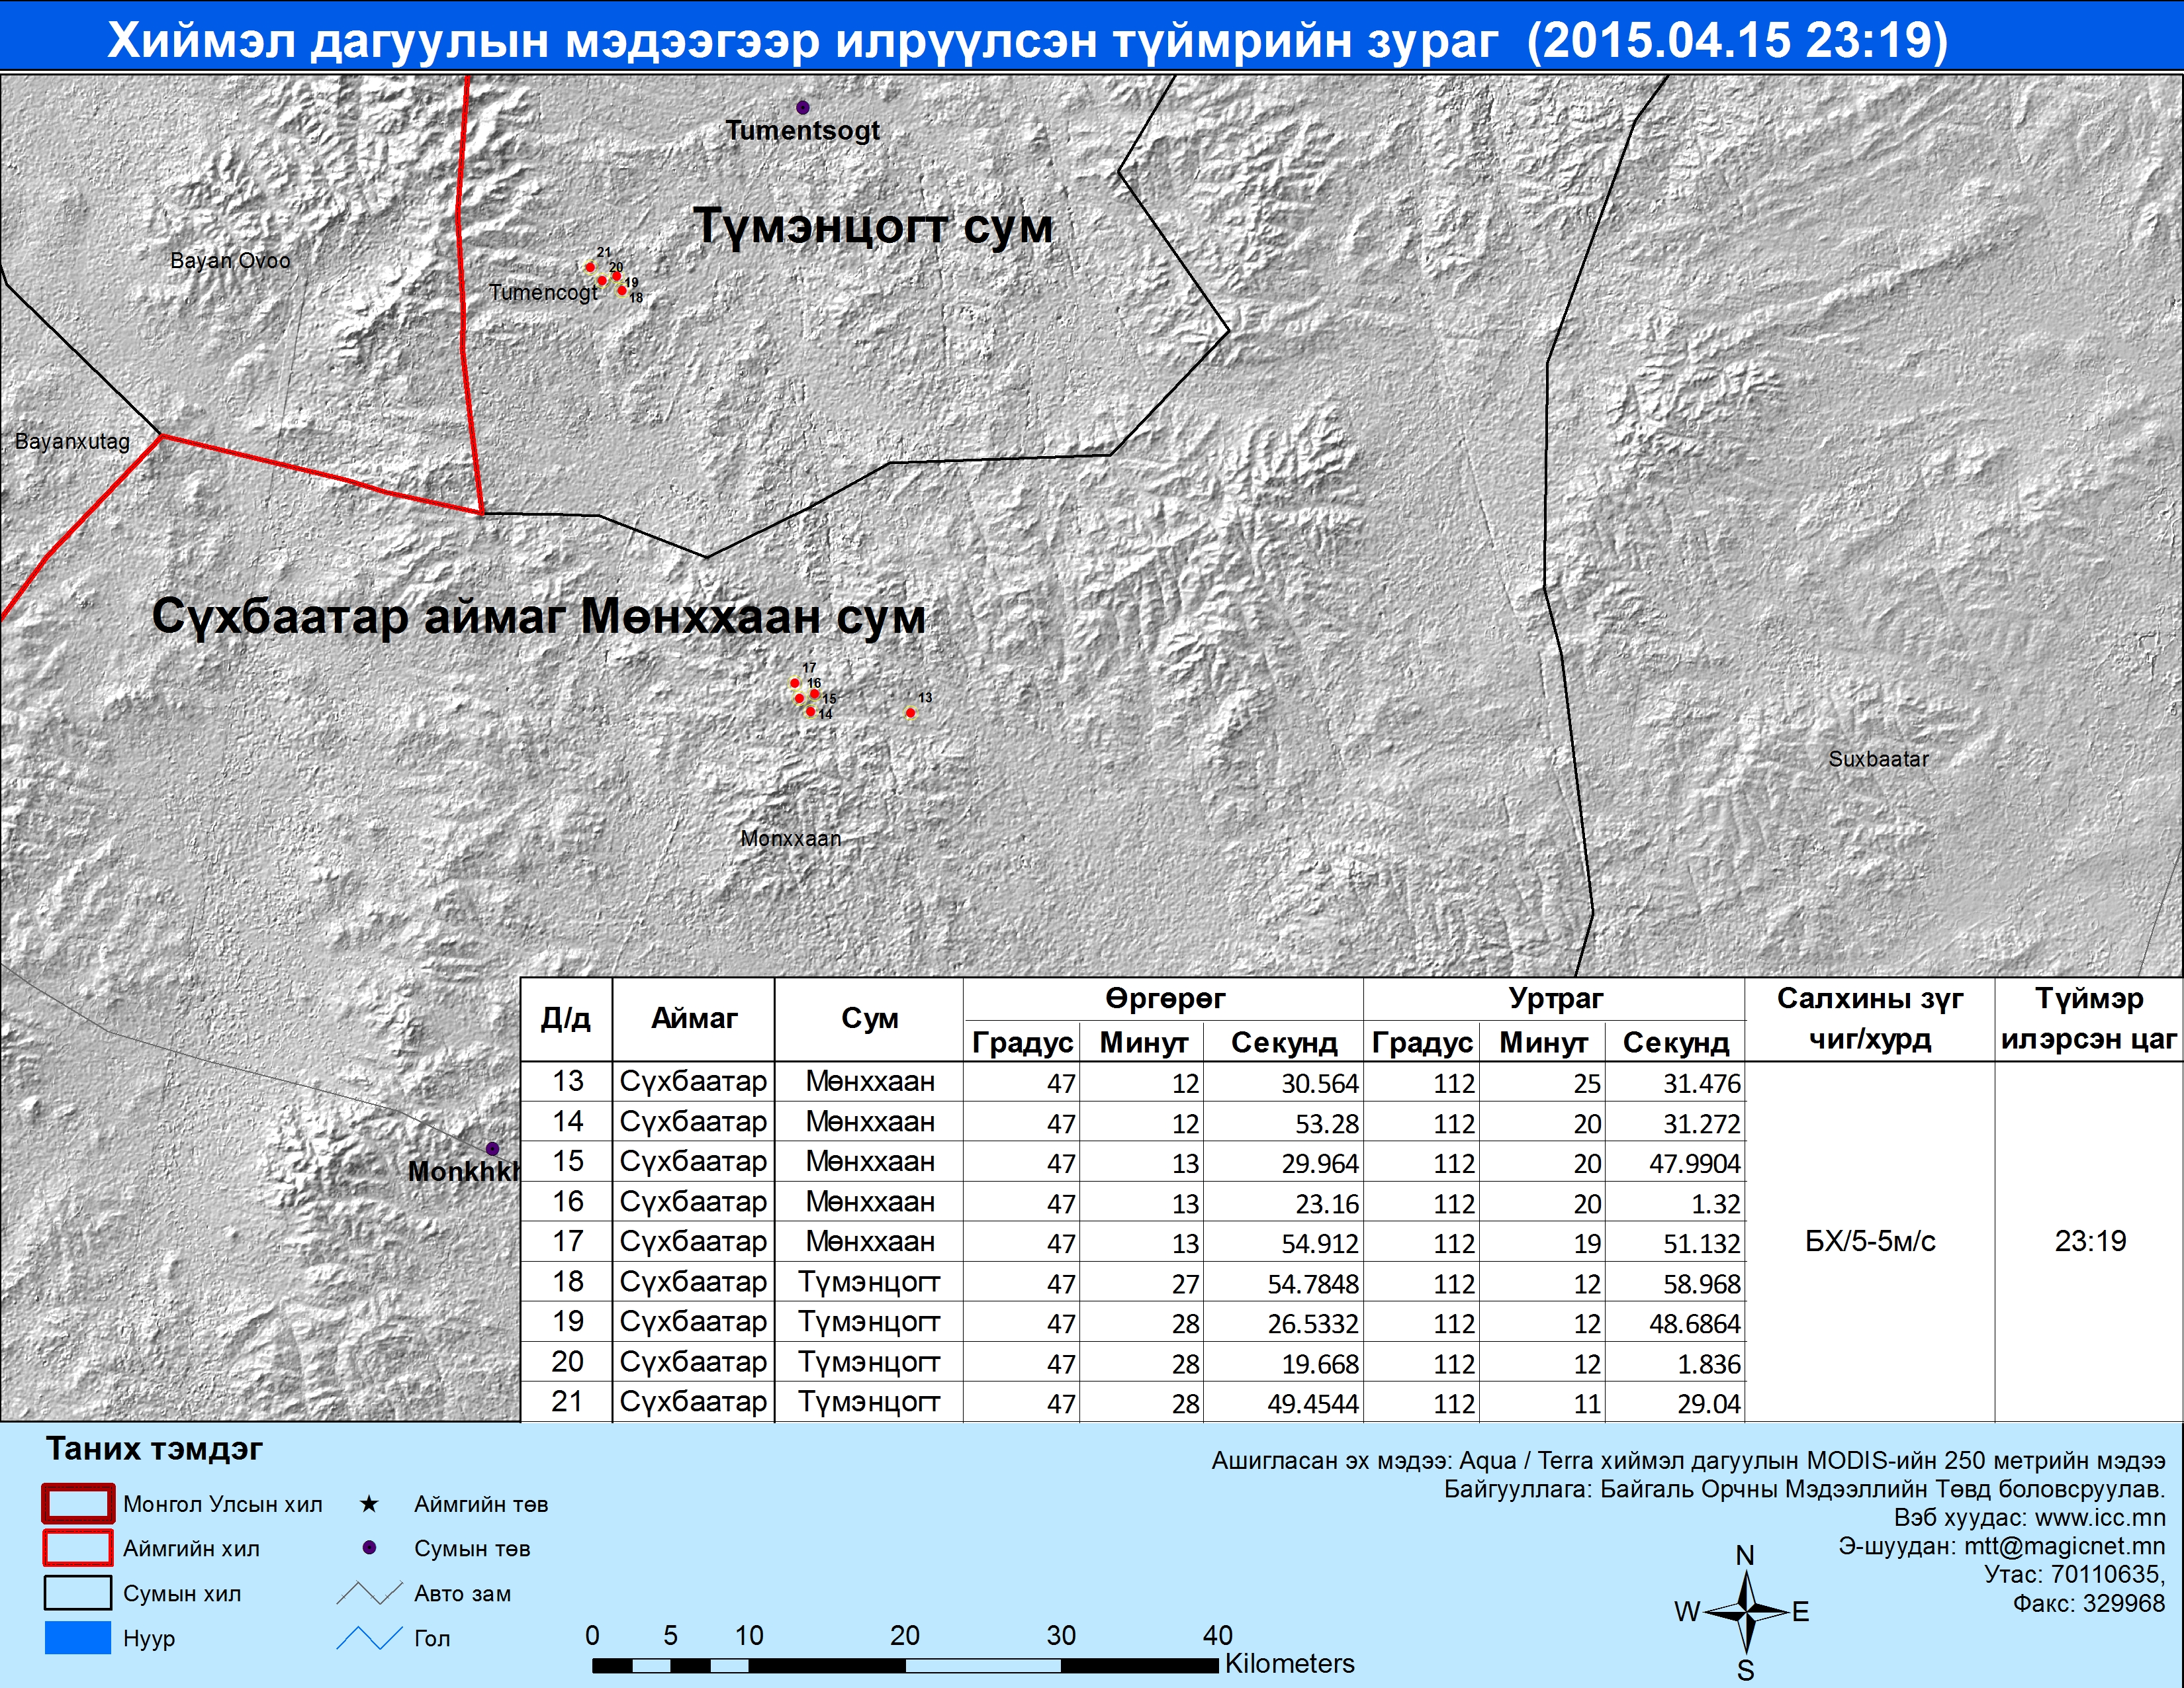Click the compass rose north arrow symbol
The image size is (2184, 1688).
click(1746, 1611)
